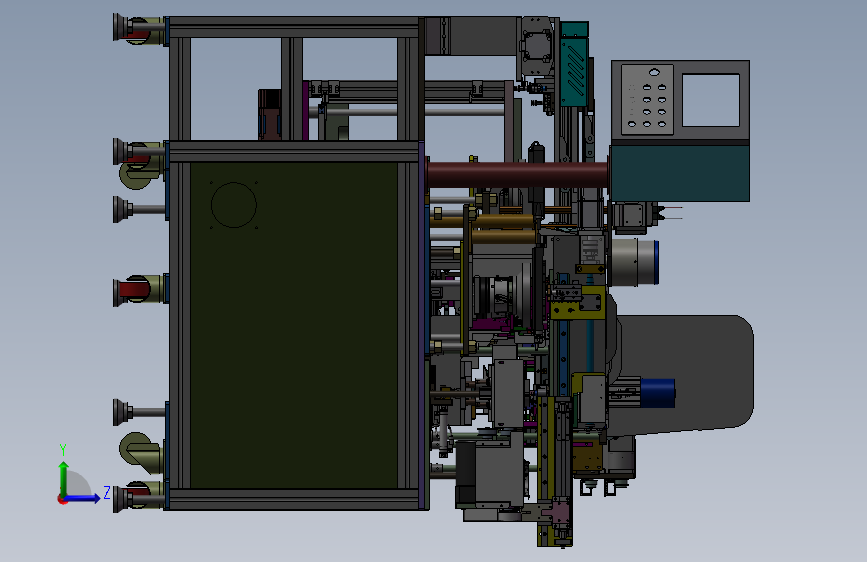The image size is (867, 562).
Task: Pick the oval button at the keypad top
Action: tap(654, 72)
